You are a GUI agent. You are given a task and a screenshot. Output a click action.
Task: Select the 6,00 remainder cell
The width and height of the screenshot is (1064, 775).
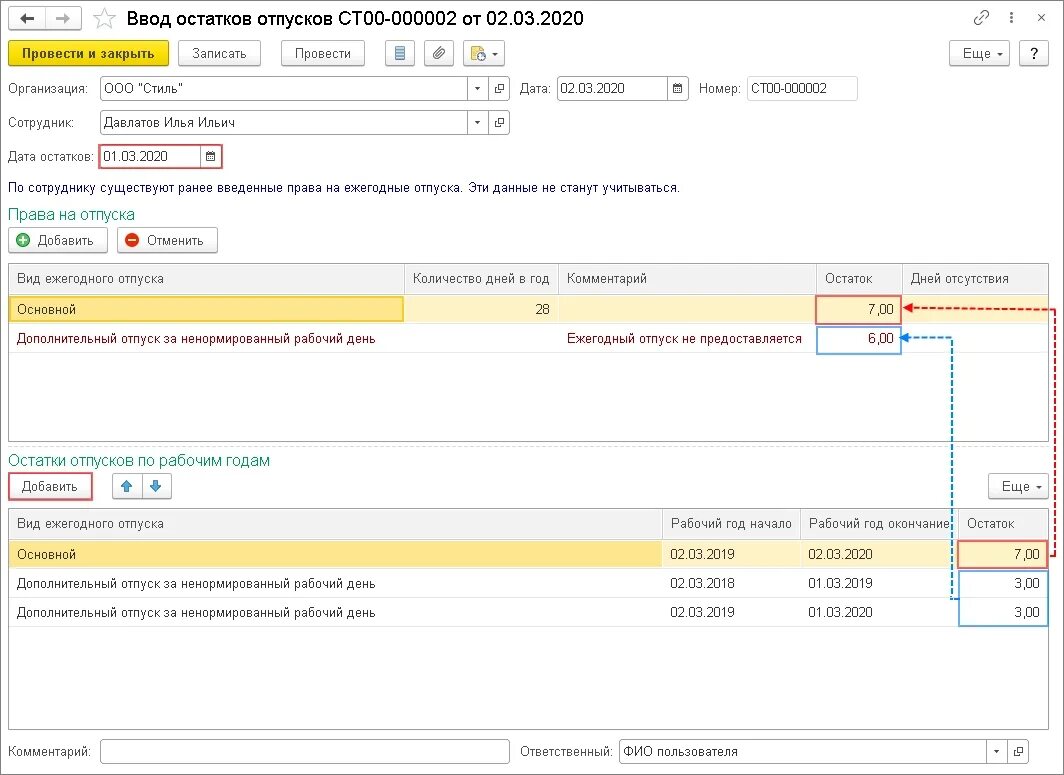point(858,339)
